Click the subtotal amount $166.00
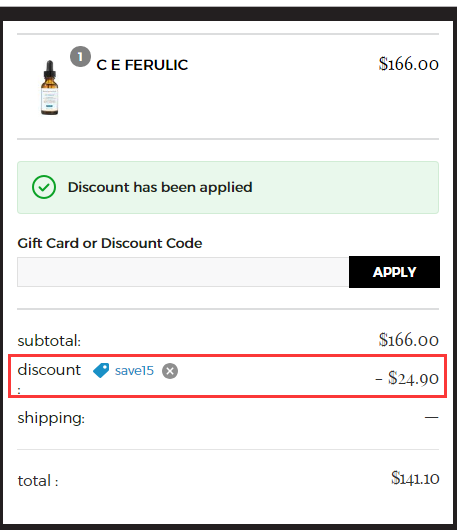This screenshot has width=457, height=530. pyautogui.click(x=409, y=340)
